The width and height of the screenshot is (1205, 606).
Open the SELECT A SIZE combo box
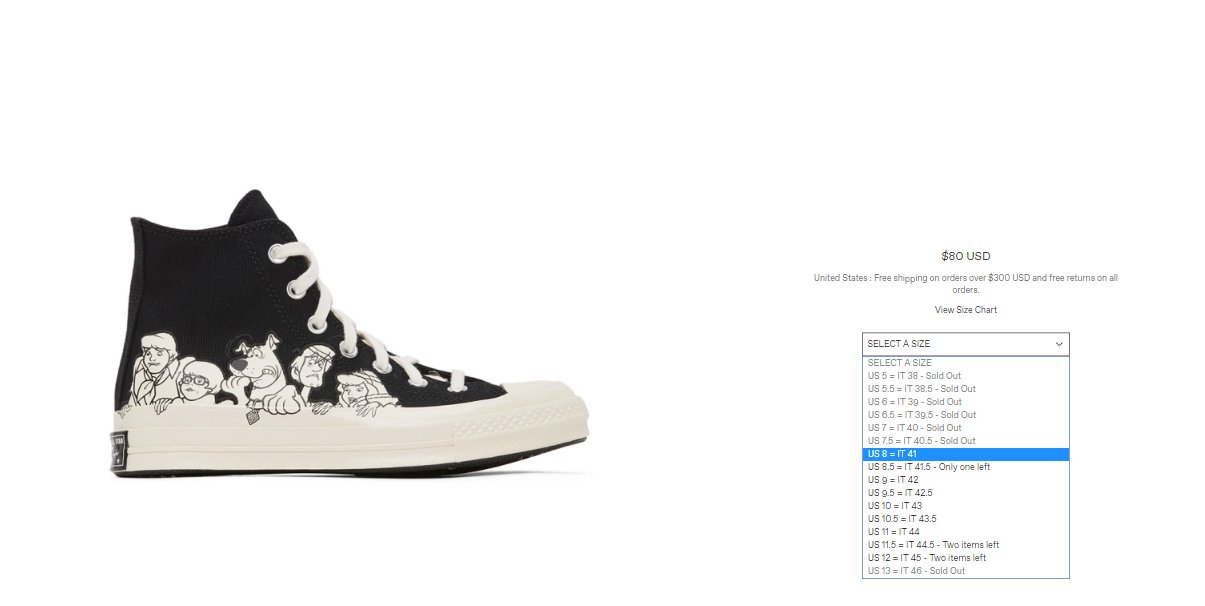click(966, 344)
